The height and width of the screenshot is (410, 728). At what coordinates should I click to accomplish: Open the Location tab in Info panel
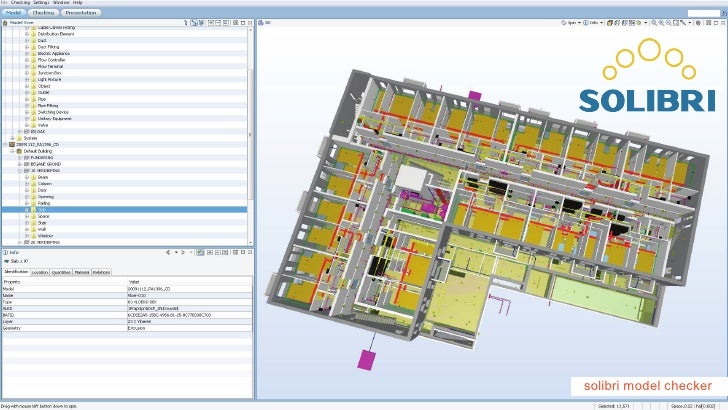(x=40, y=272)
